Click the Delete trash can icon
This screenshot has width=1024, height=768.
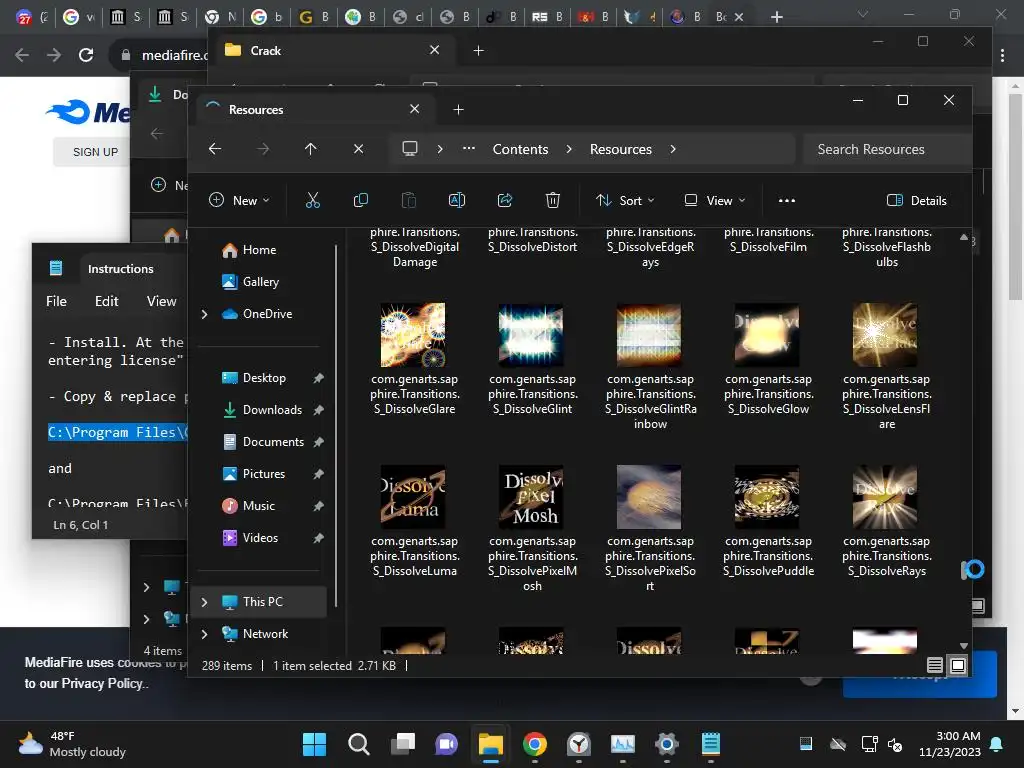(x=553, y=200)
